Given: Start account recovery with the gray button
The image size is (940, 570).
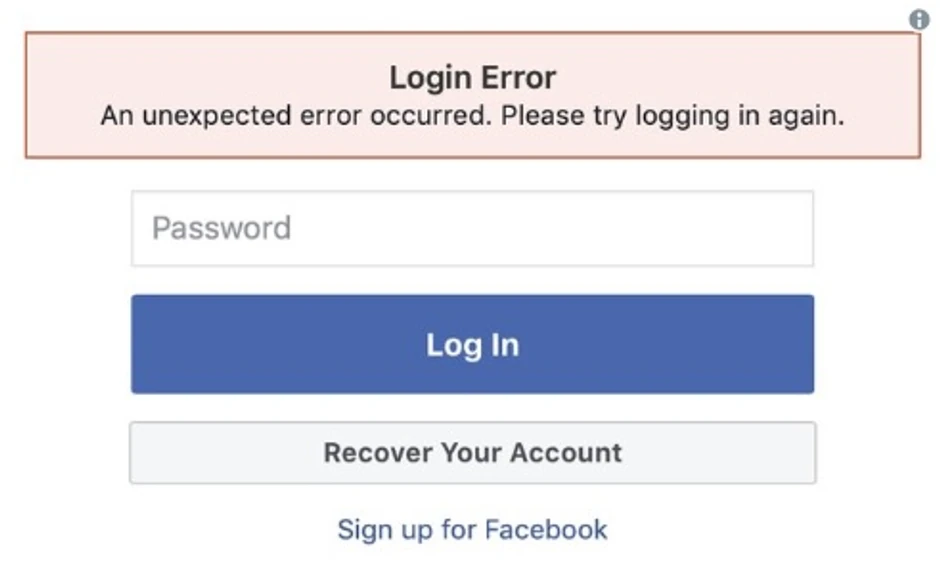Looking at the screenshot, I should (x=472, y=453).
